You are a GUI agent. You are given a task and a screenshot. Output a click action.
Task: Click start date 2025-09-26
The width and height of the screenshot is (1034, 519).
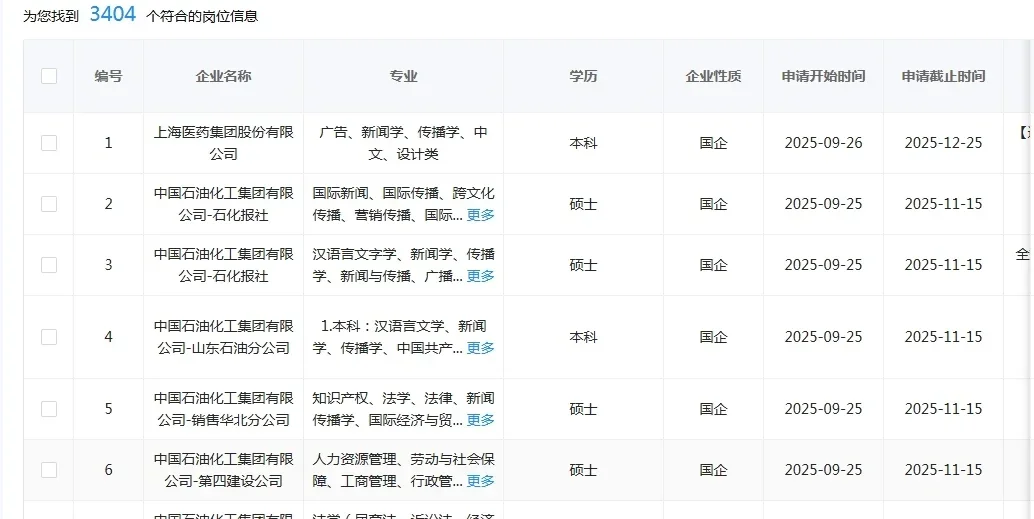tap(824, 143)
